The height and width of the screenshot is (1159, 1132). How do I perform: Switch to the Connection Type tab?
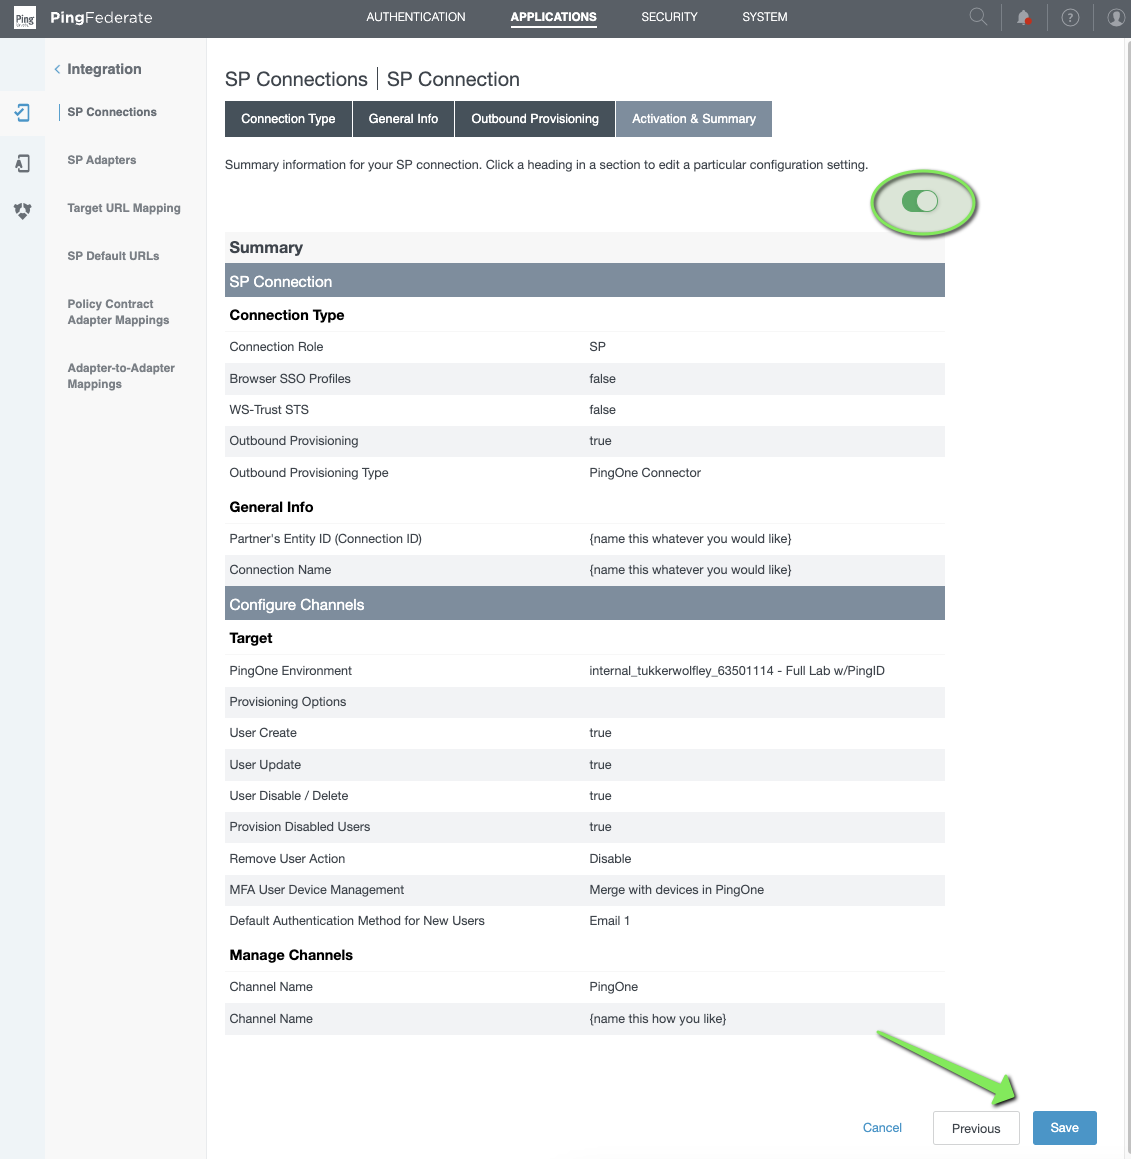click(x=288, y=118)
